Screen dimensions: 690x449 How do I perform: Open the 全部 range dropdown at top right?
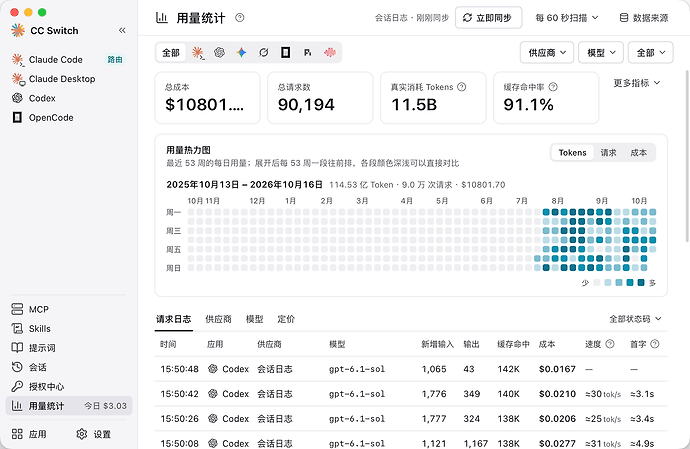(650, 53)
